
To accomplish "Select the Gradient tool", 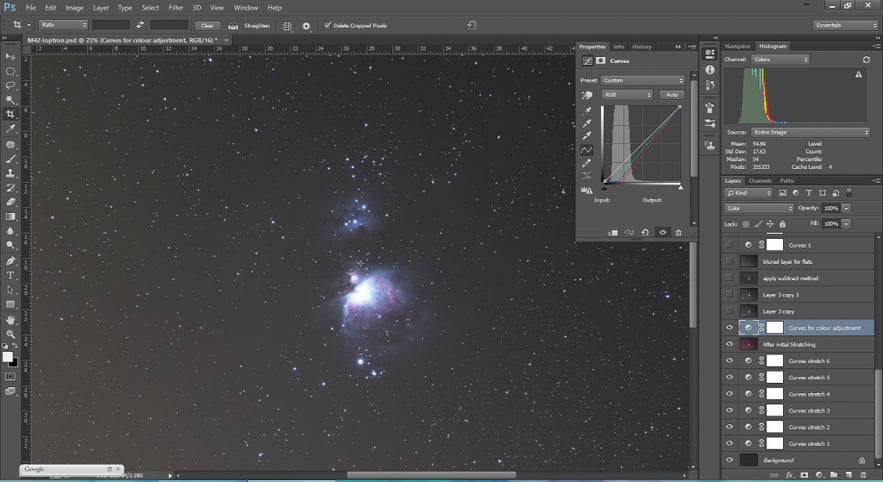I will (10, 216).
